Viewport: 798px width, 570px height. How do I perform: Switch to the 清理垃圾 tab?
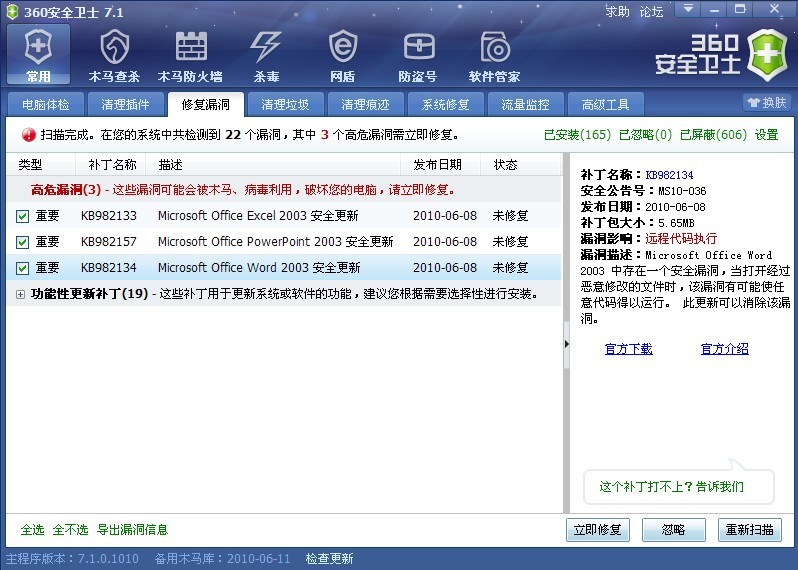click(x=286, y=104)
